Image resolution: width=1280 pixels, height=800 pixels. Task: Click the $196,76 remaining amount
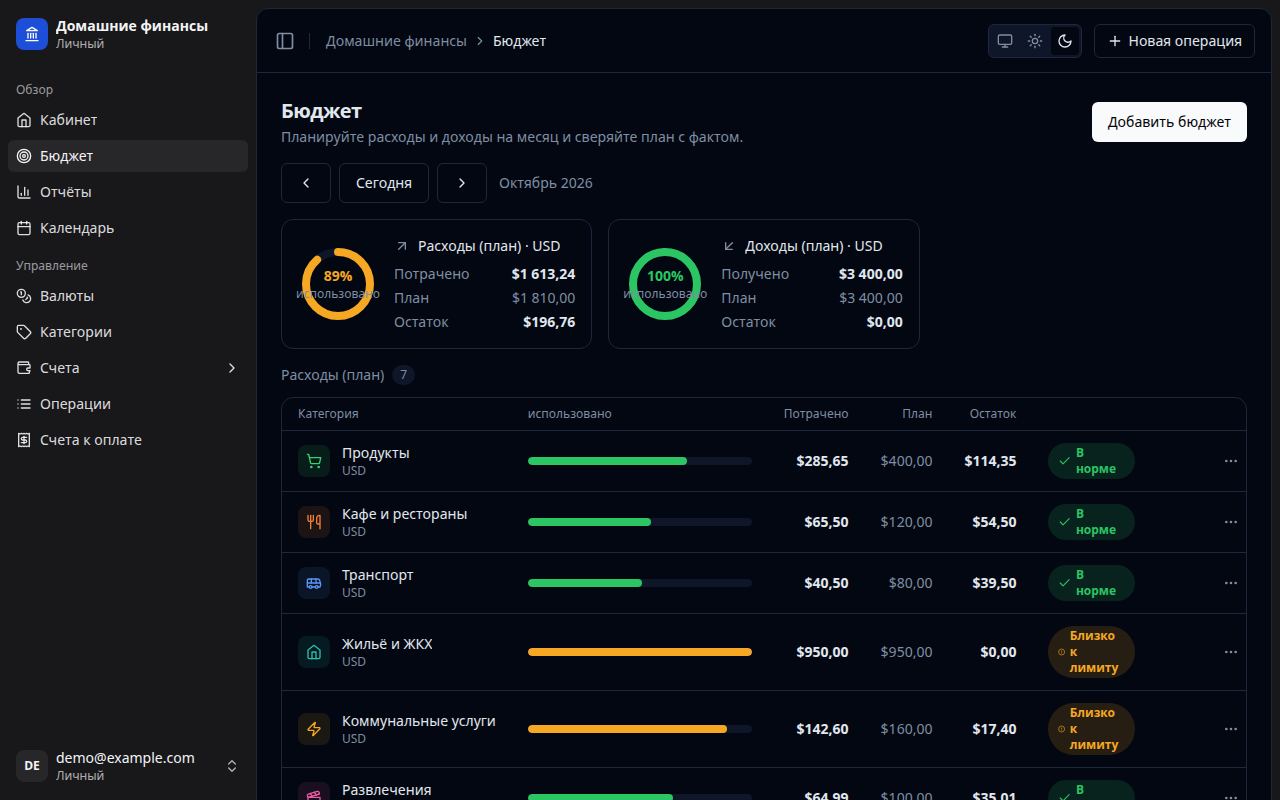pos(549,322)
